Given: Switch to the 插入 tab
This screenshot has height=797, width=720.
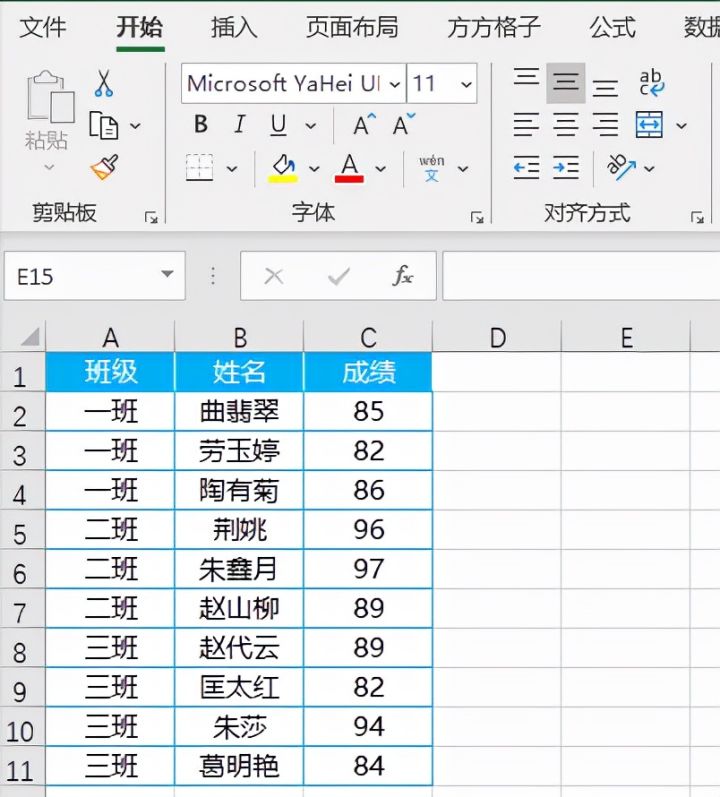Looking at the screenshot, I should click(x=234, y=27).
